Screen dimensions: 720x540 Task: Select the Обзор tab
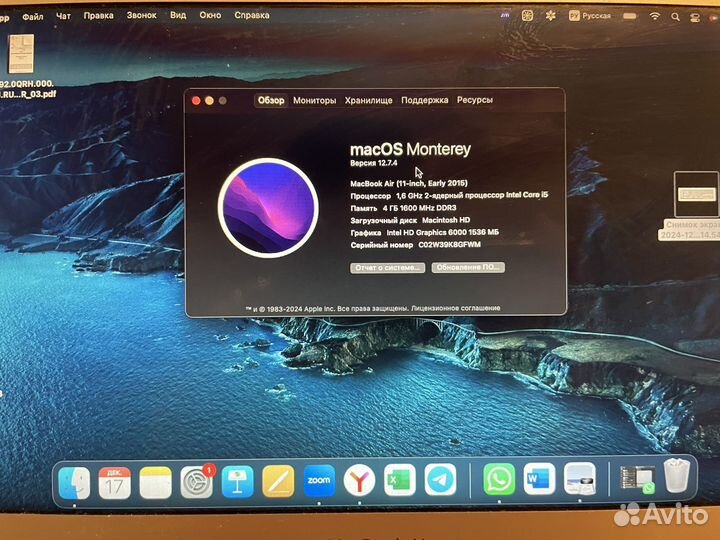270,101
